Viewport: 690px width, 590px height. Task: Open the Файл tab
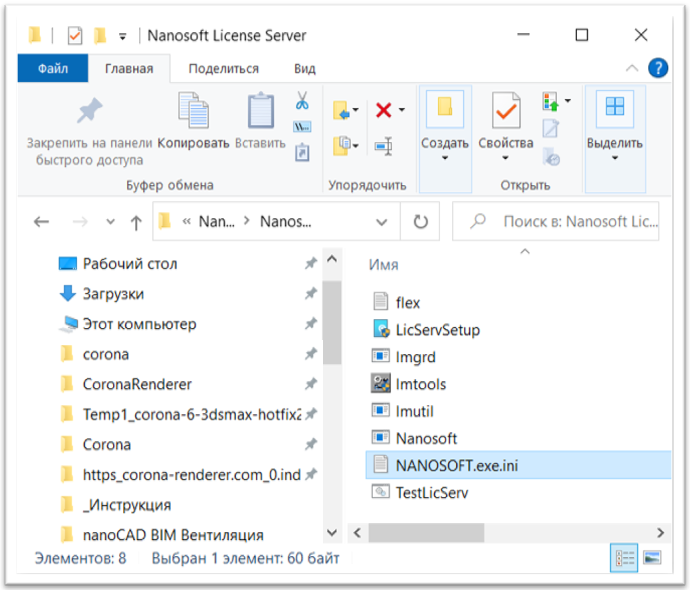53,68
